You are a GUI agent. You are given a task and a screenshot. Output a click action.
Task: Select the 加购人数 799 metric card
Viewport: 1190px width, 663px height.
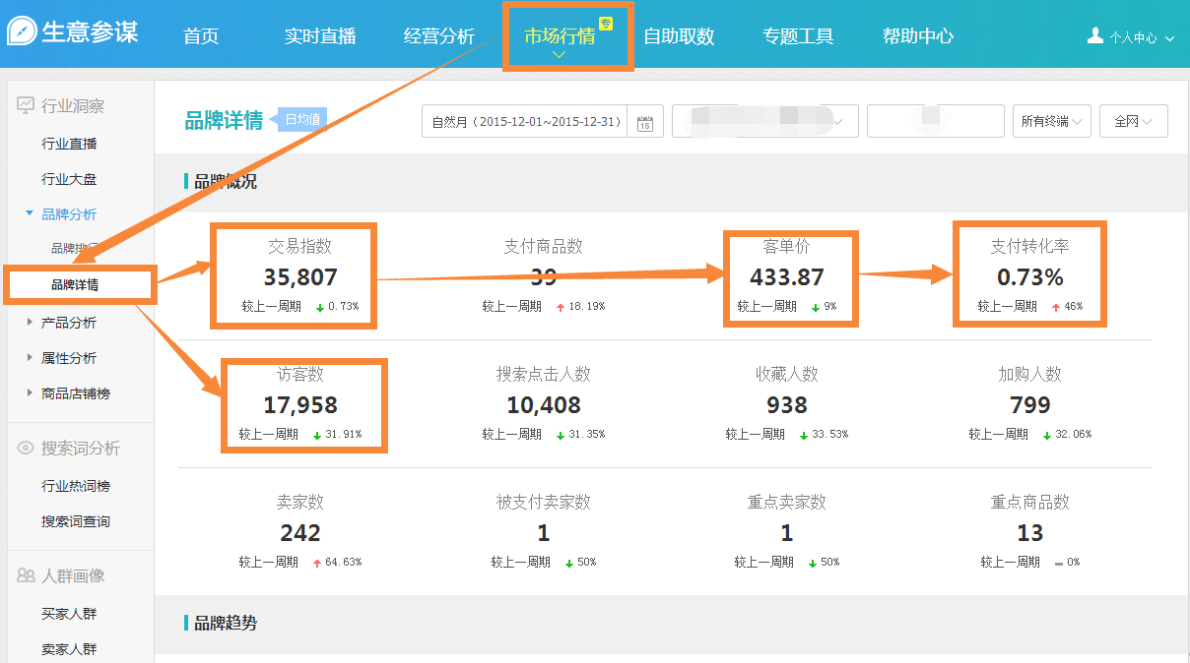tap(1029, 404)
